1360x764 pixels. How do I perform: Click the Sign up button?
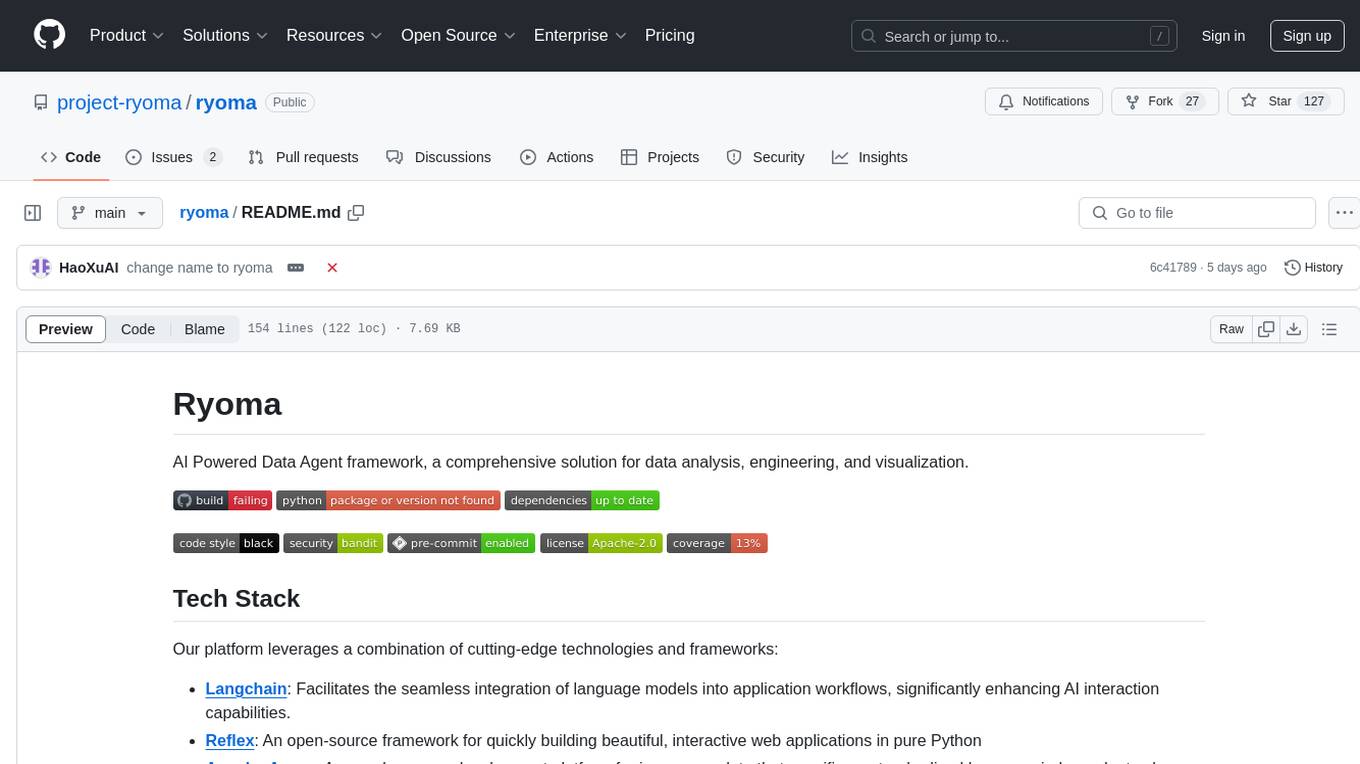click(x=1307, y=36)
